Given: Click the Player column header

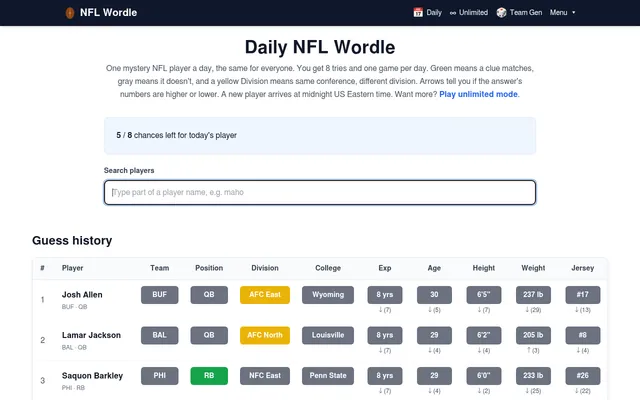Looking at the screenshot, I should (x=72, y=268).
